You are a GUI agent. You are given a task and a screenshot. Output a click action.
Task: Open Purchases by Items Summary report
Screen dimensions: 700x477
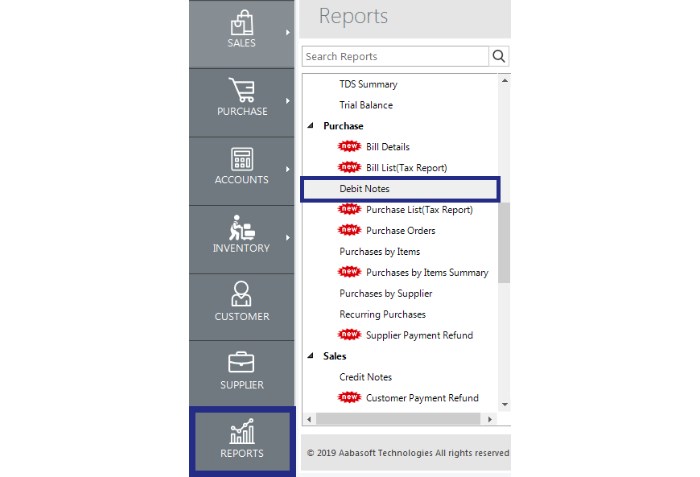click(x=427, y=272)
